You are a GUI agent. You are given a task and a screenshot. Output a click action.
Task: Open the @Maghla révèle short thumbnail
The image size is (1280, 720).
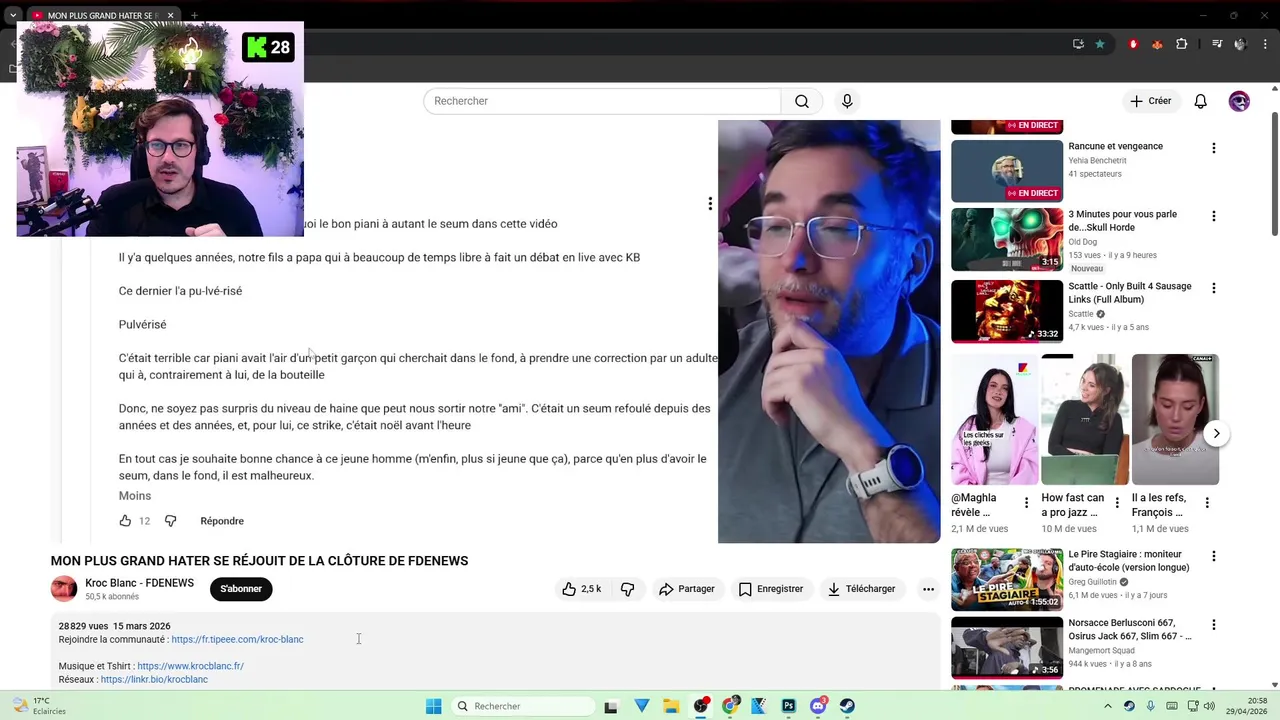[x=995, y=419]
